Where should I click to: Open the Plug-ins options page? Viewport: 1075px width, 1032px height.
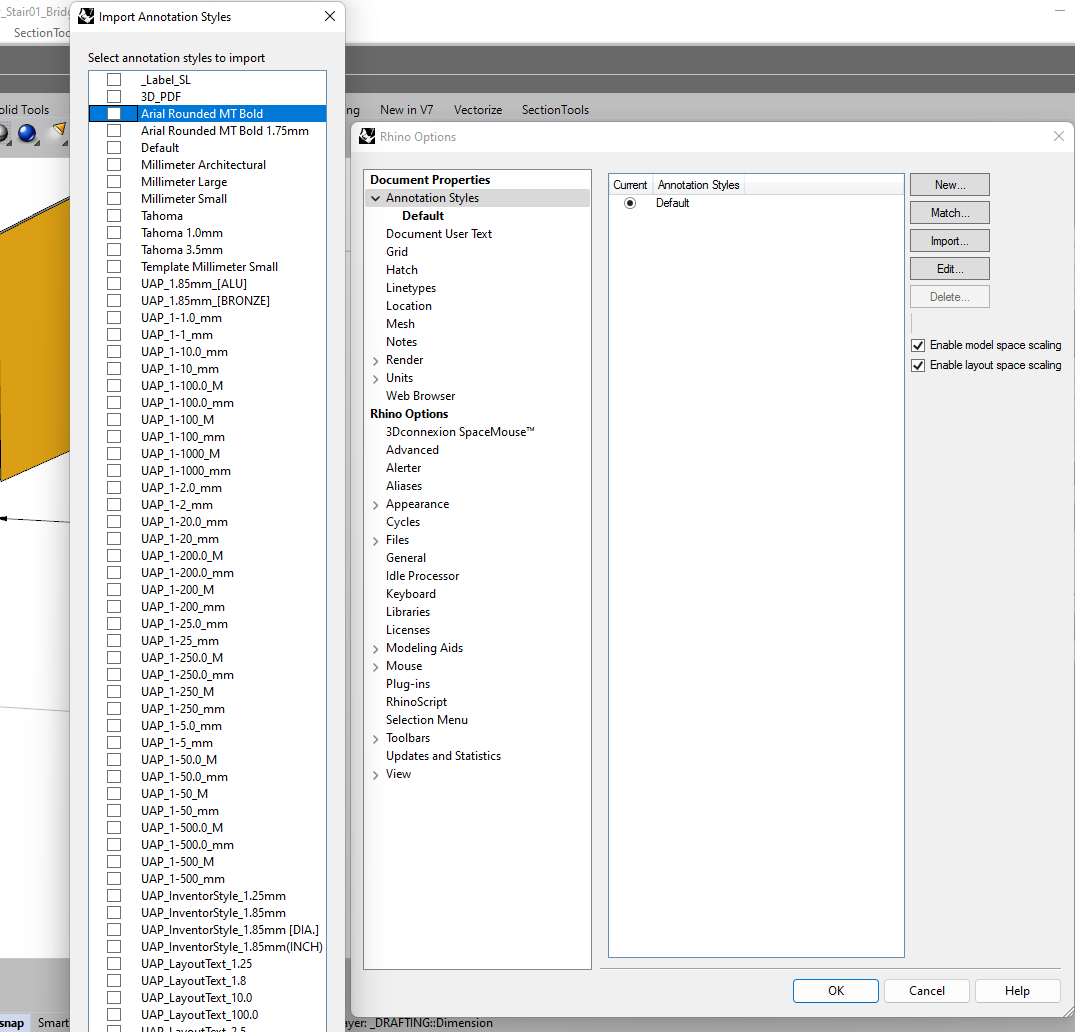point(408,684)
